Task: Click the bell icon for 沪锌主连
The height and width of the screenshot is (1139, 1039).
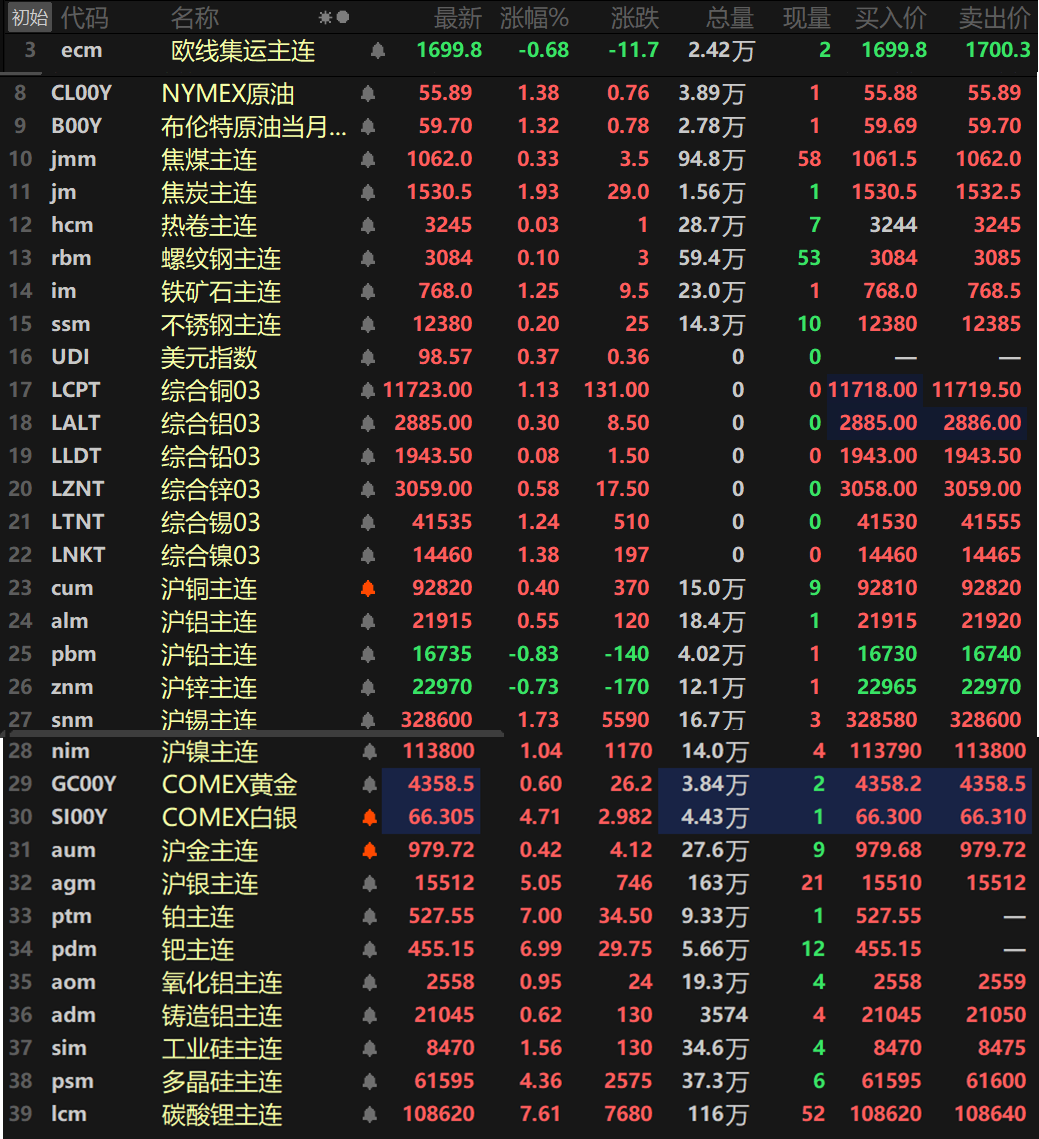Action: click(x=368, y=687)
